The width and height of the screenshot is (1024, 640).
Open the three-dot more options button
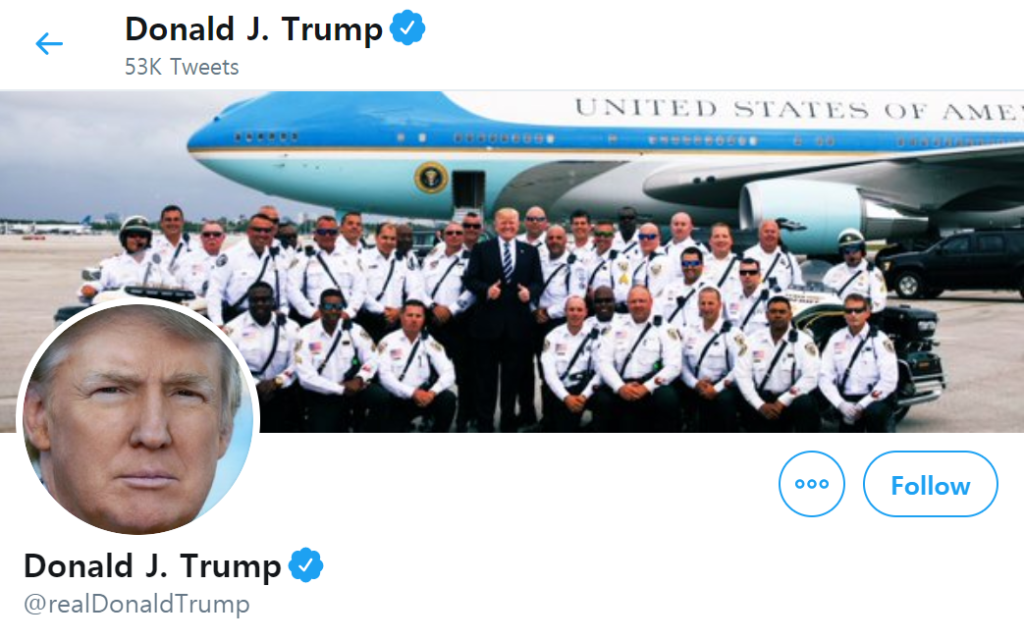click(812, 484)
